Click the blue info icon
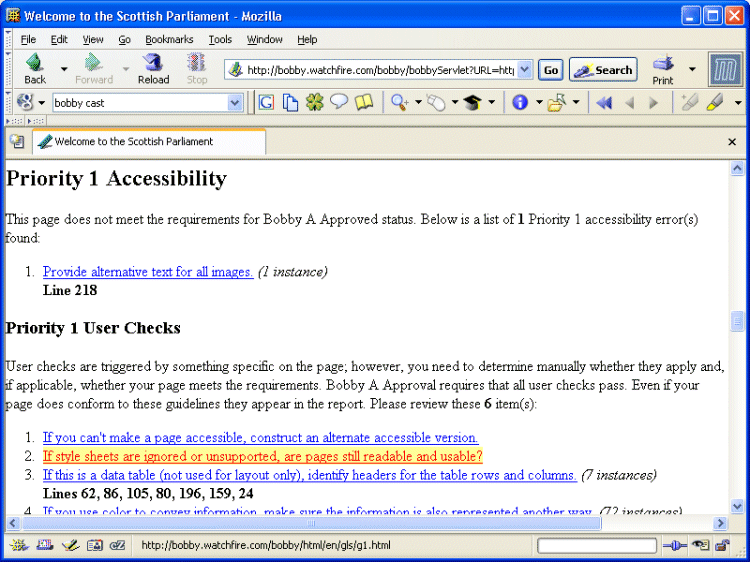This screenshot has height=562, width=750. click(x=520, y=102)
